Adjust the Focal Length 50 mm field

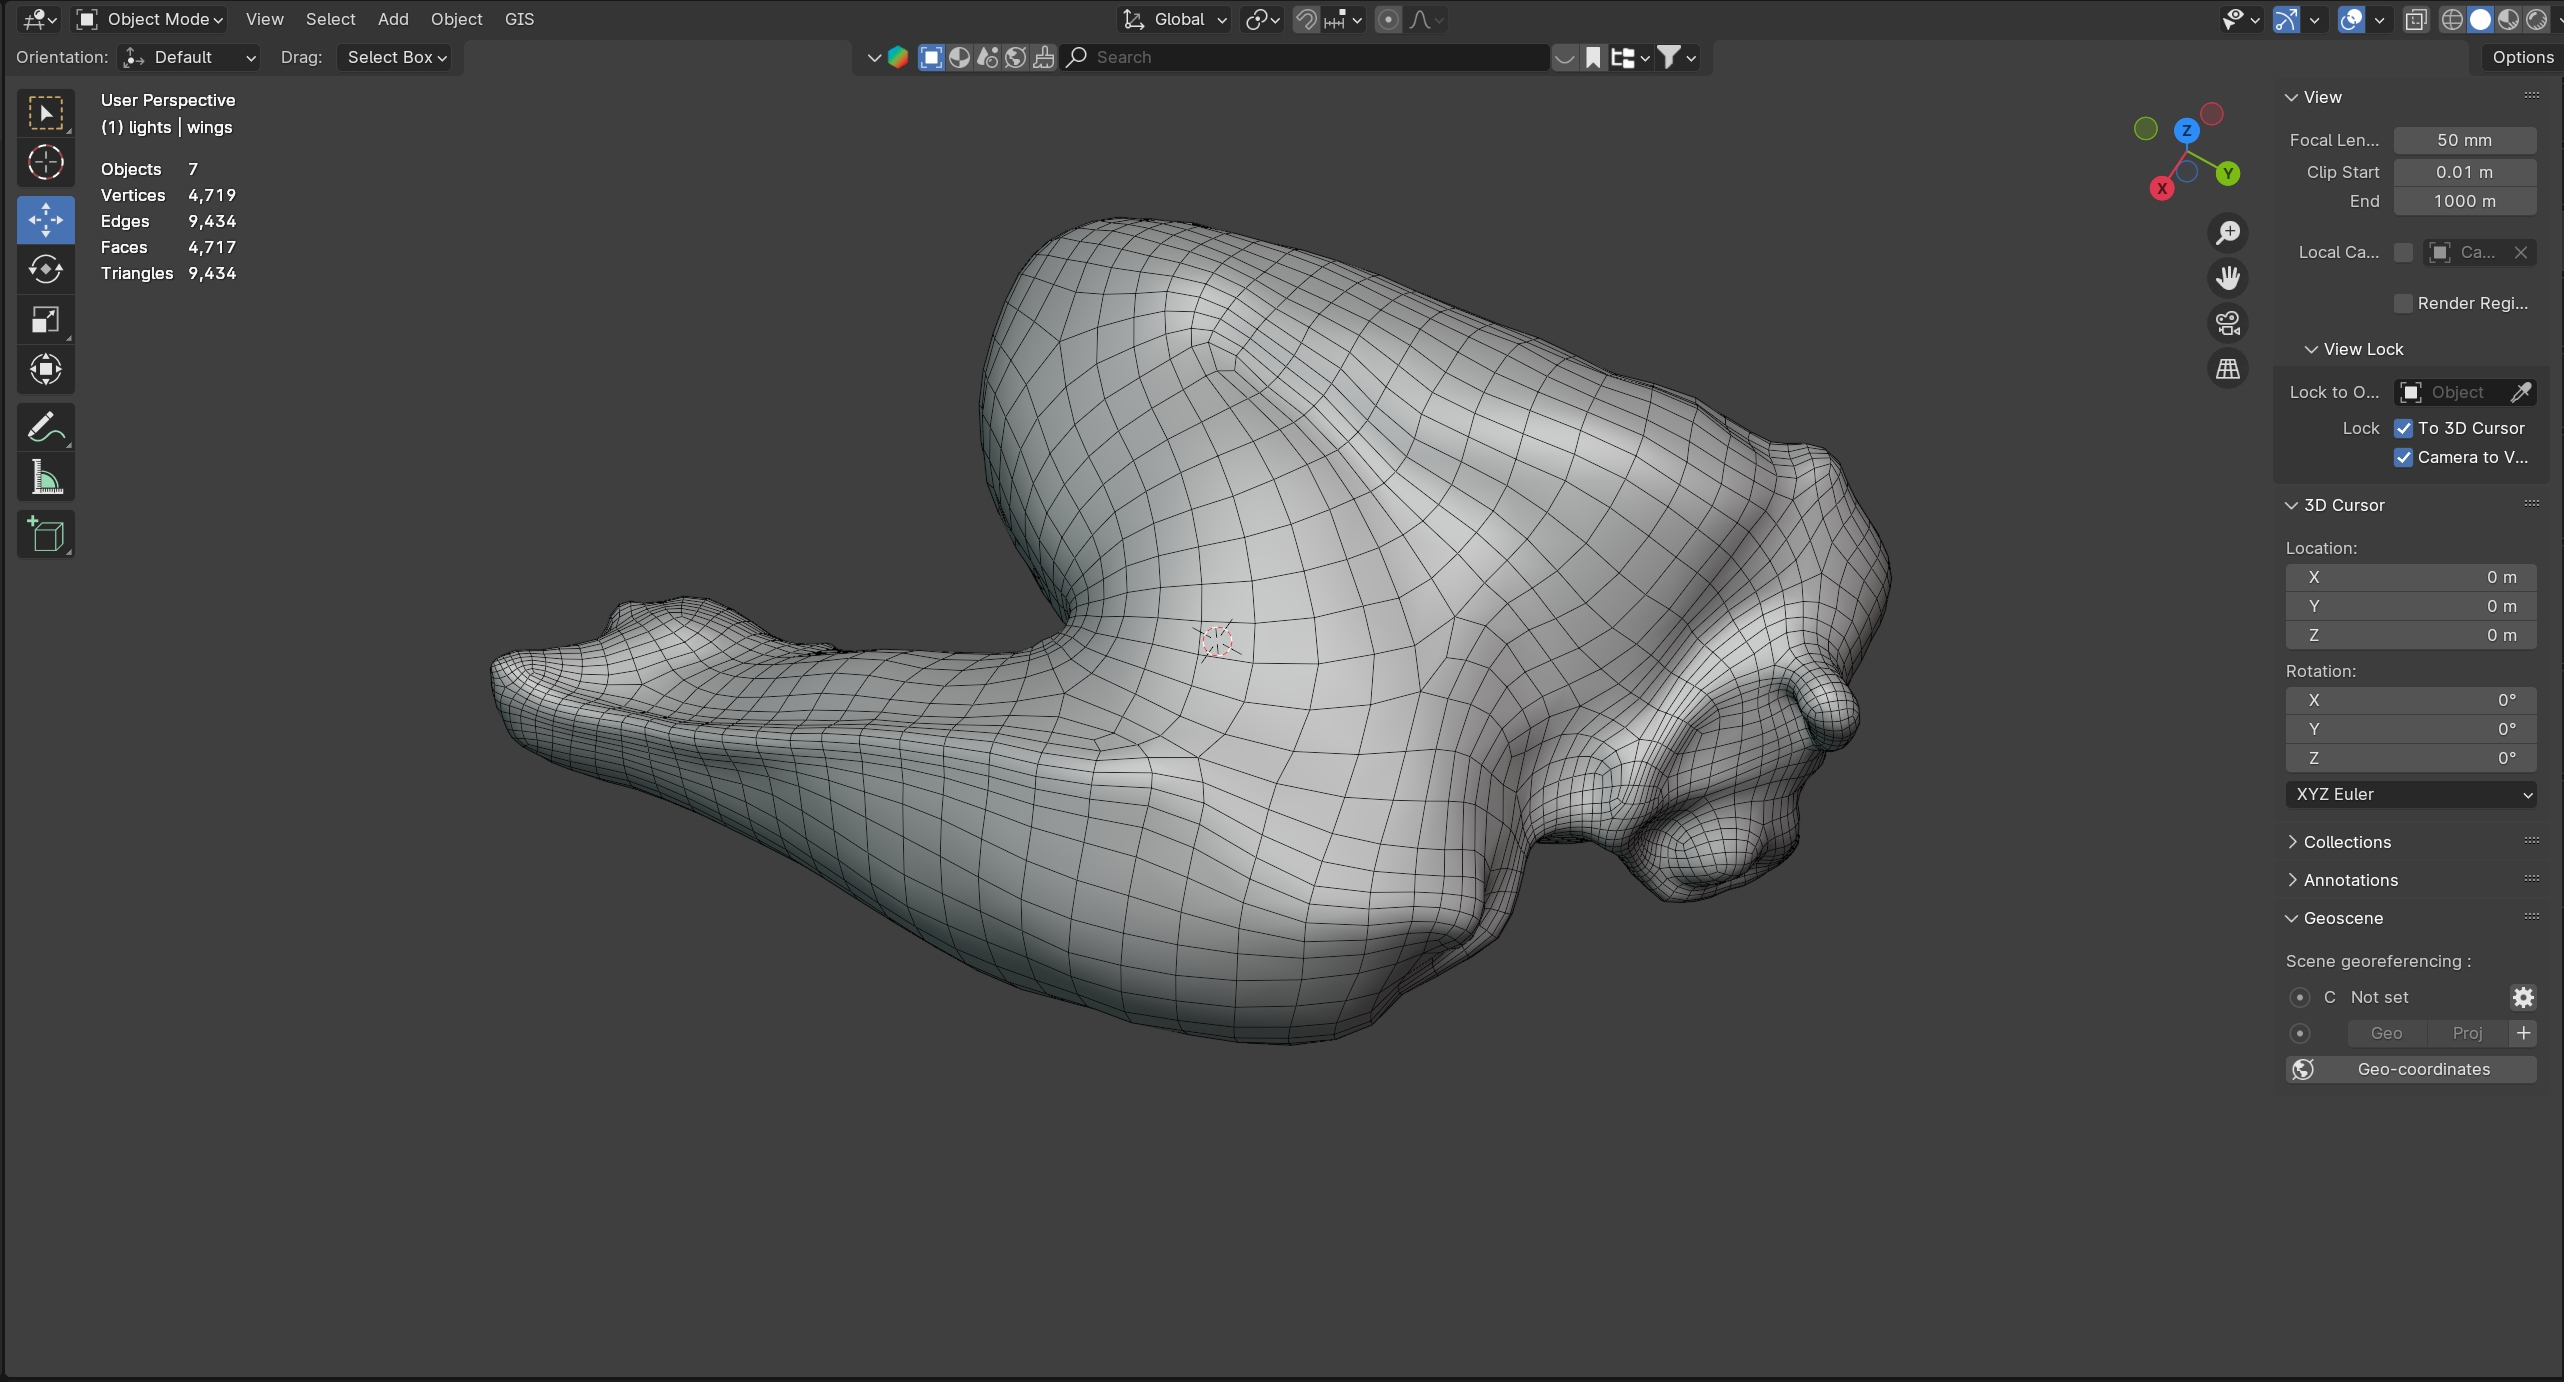click(x=2464, y=140)
